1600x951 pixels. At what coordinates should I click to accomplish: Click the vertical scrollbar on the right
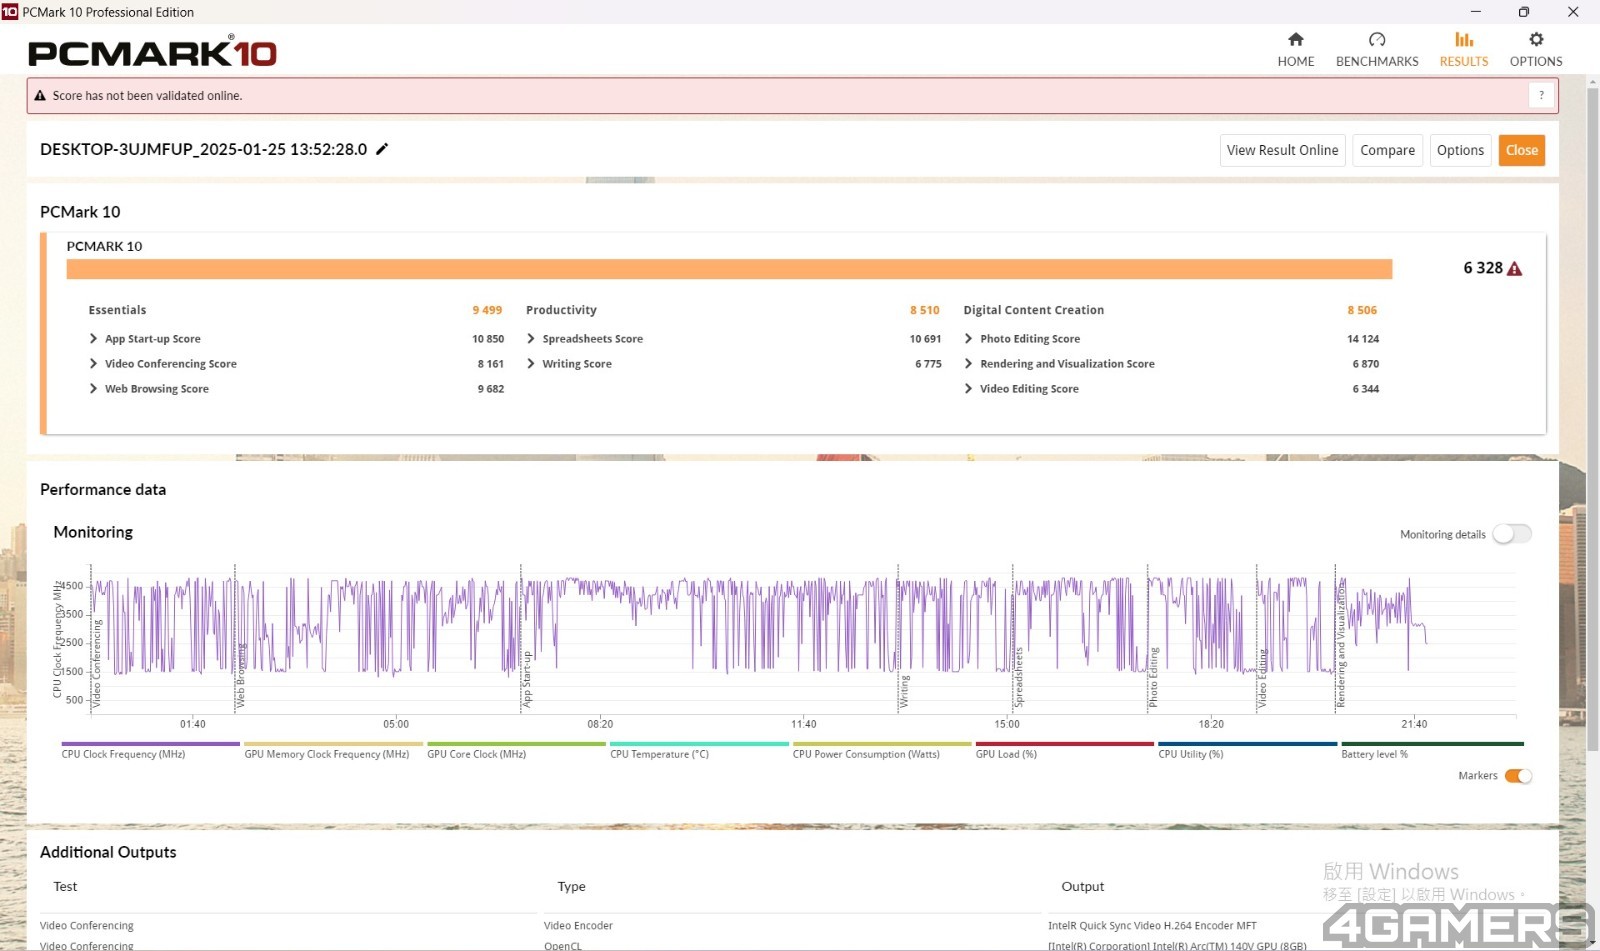1592,420
